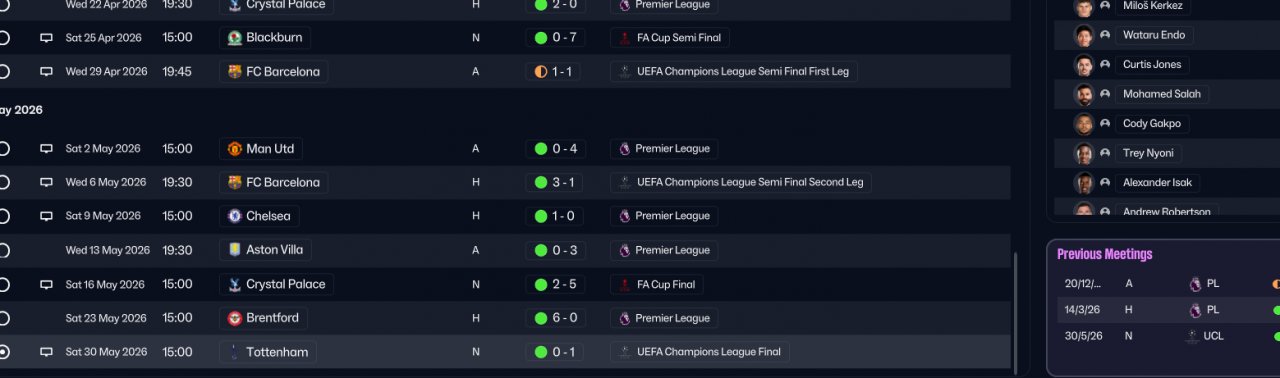Click the TV icon on Man Utd fixture
Viewport: 1280px width, 378px height.
pyautogui.click(x=46, y=149)
